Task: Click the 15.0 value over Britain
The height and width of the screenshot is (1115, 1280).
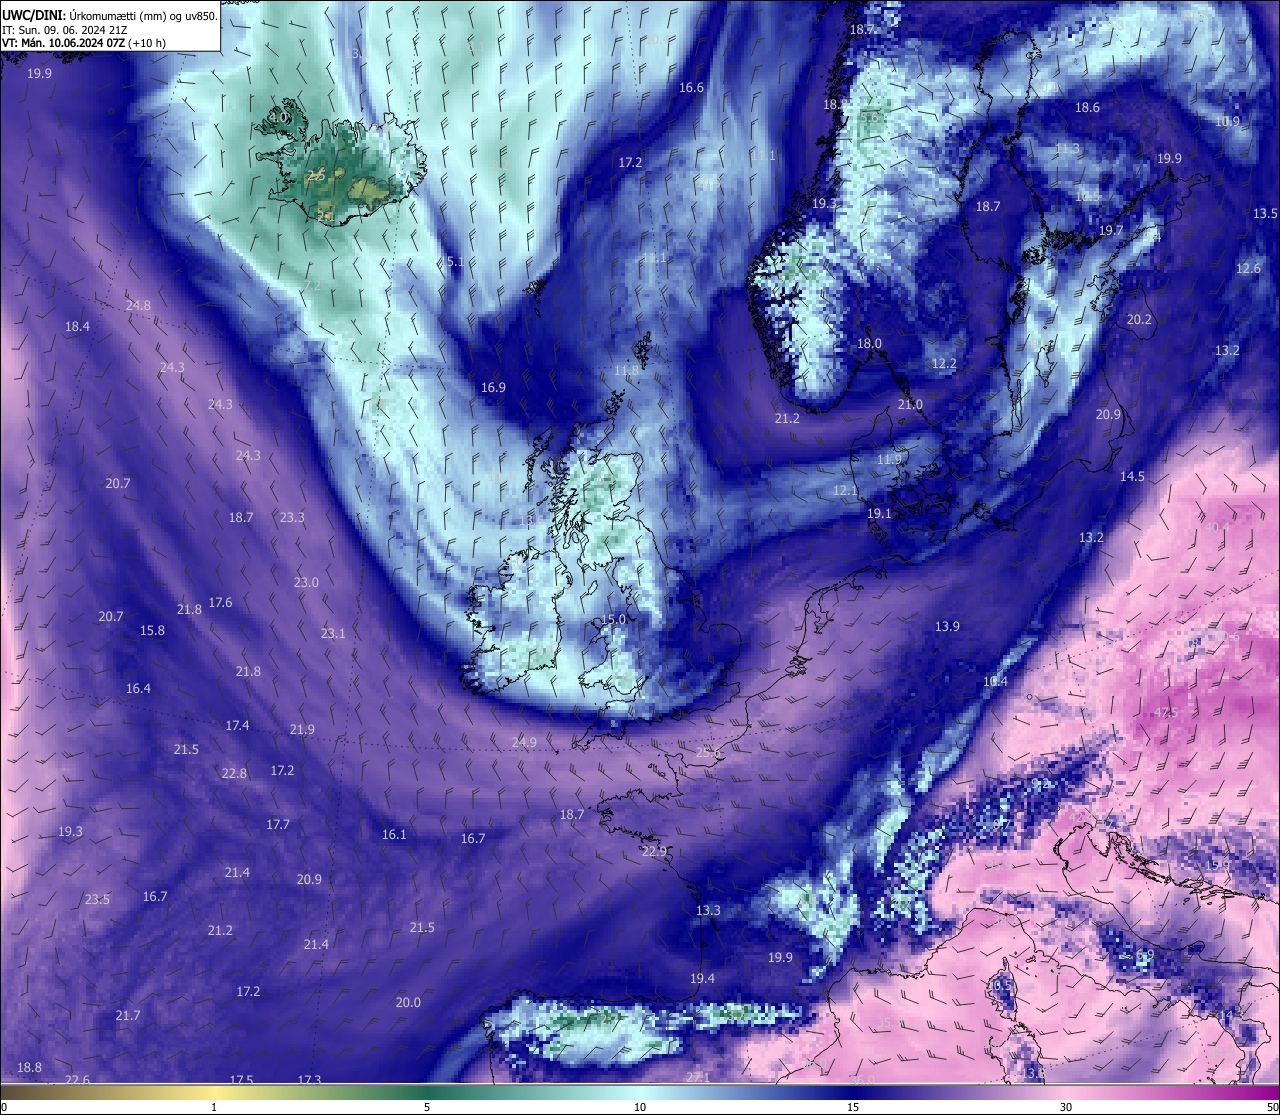Action: click(x=613, y=620)
